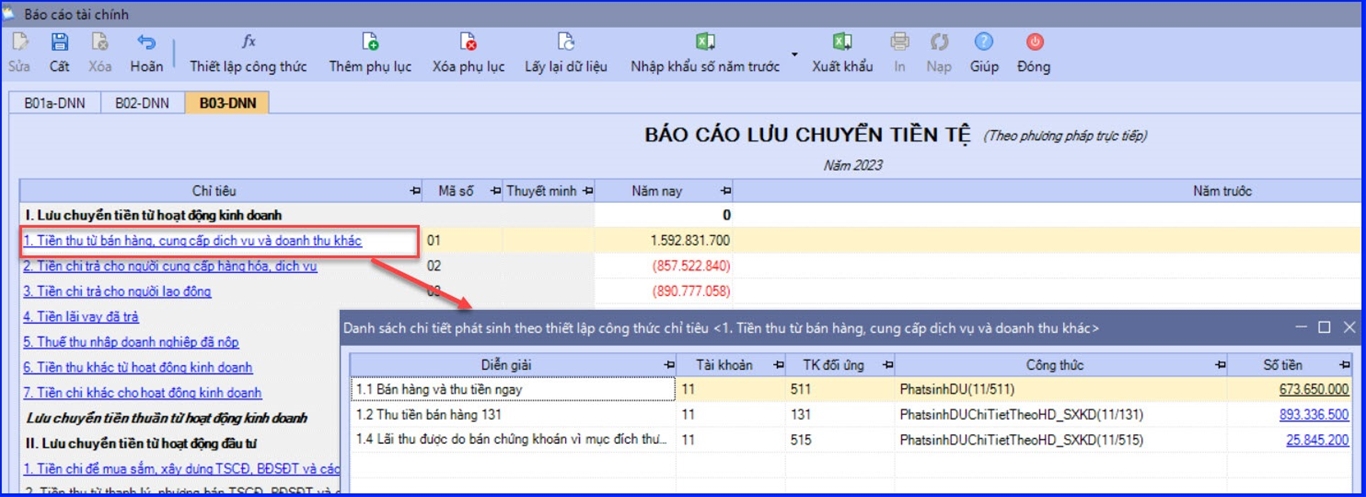1366x497 pixels.
Task: Open link 3. Tiền chi trả cho người lao động
Action: click(117, 291)
